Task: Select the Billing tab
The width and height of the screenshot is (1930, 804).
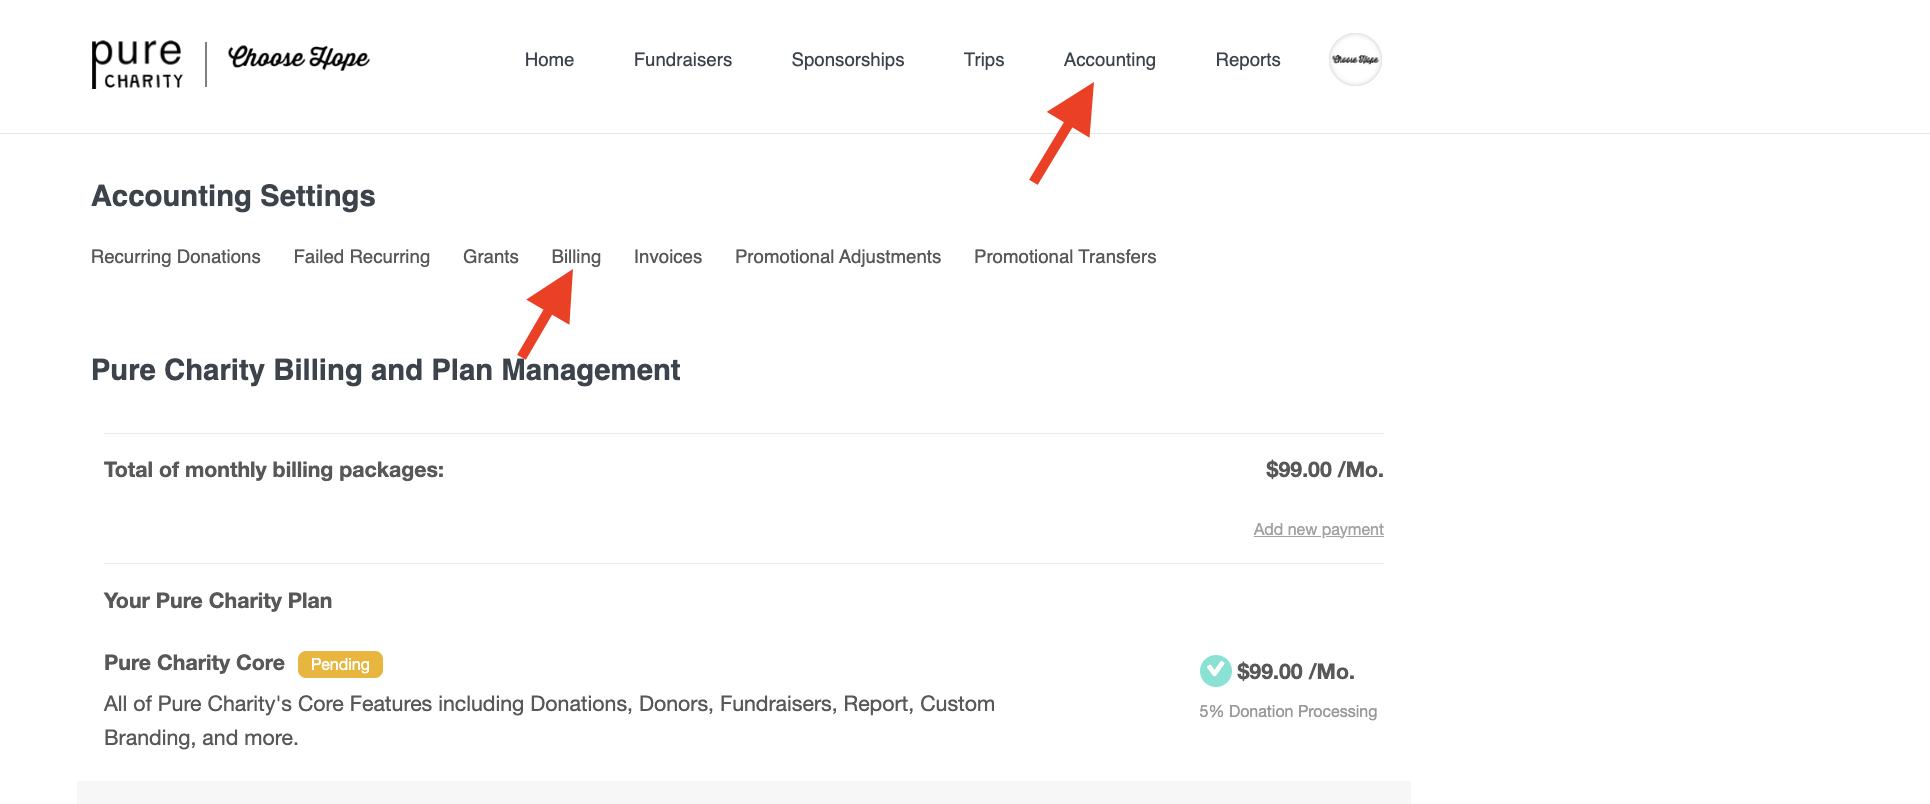Action: point(576,257)
